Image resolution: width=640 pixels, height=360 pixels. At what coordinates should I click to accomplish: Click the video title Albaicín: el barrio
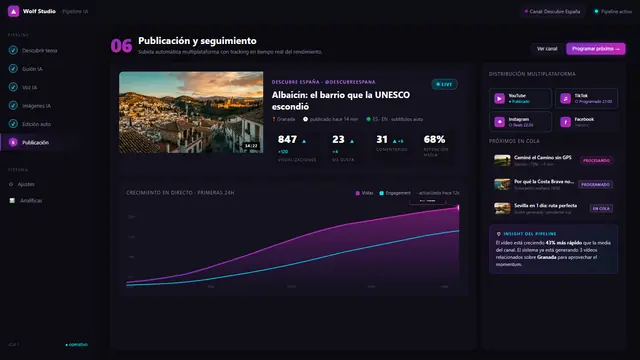click(341, 100)
